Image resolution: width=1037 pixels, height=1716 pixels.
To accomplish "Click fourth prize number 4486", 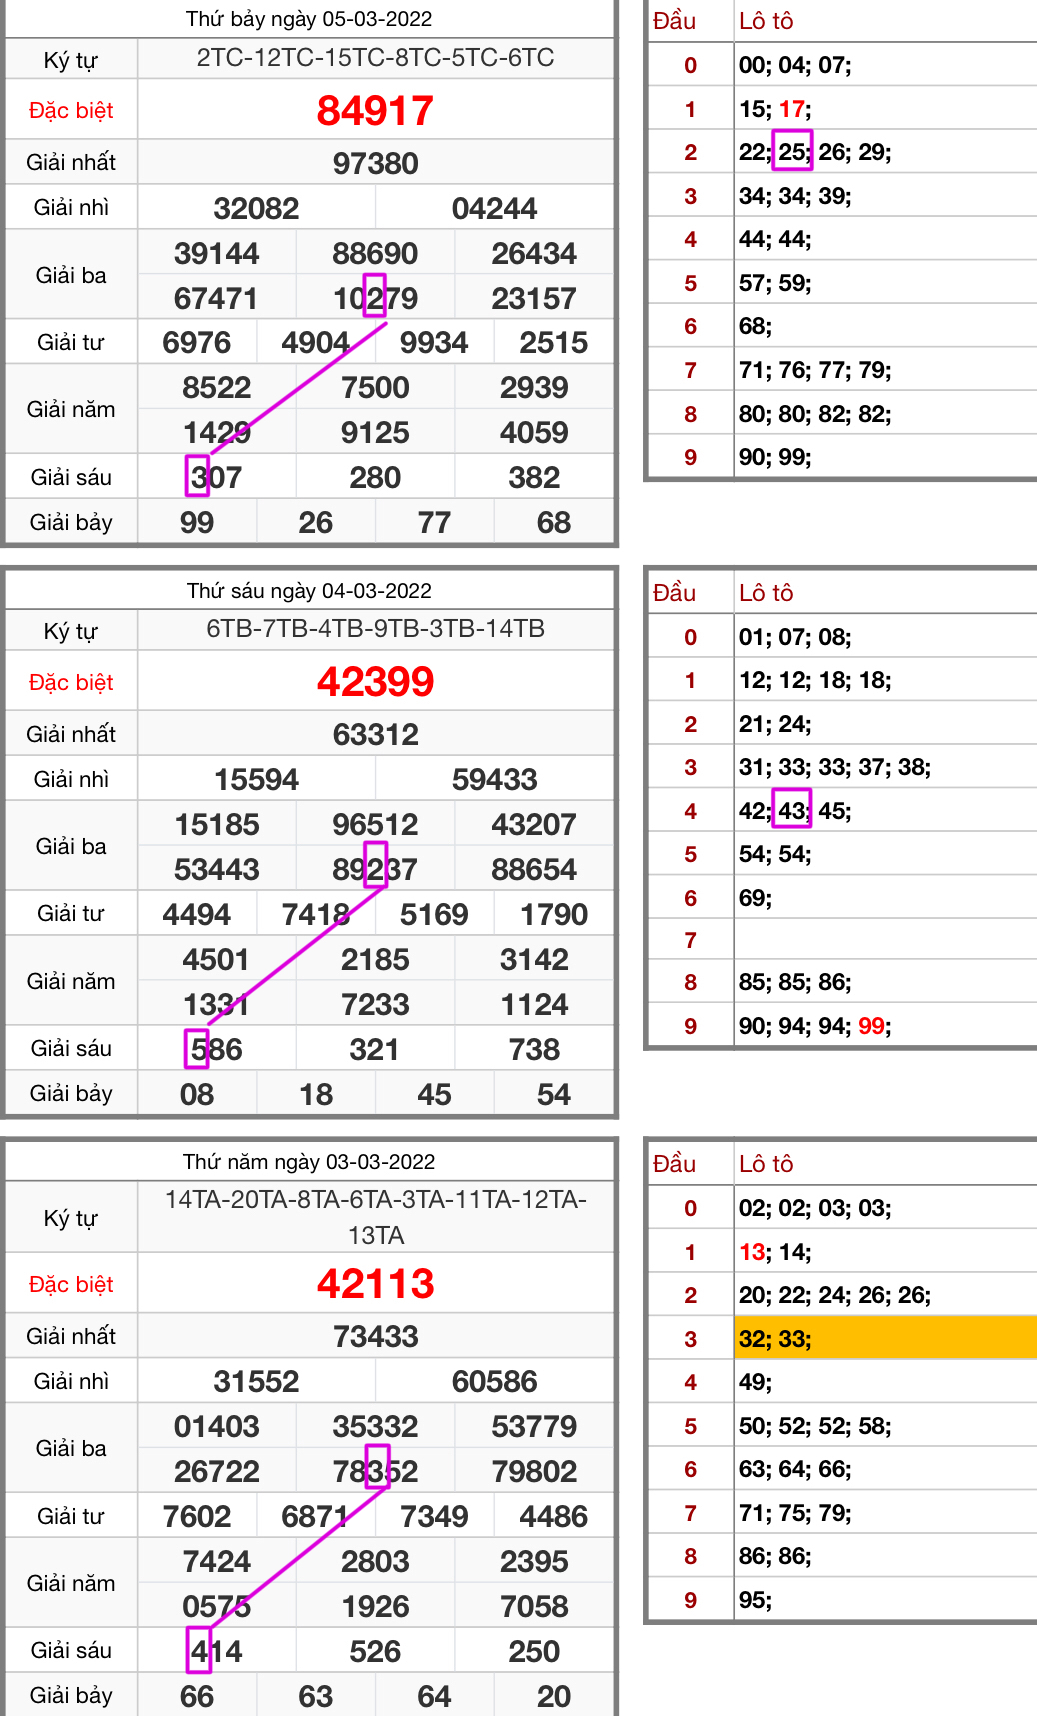I will click(x=554, y=1516).
